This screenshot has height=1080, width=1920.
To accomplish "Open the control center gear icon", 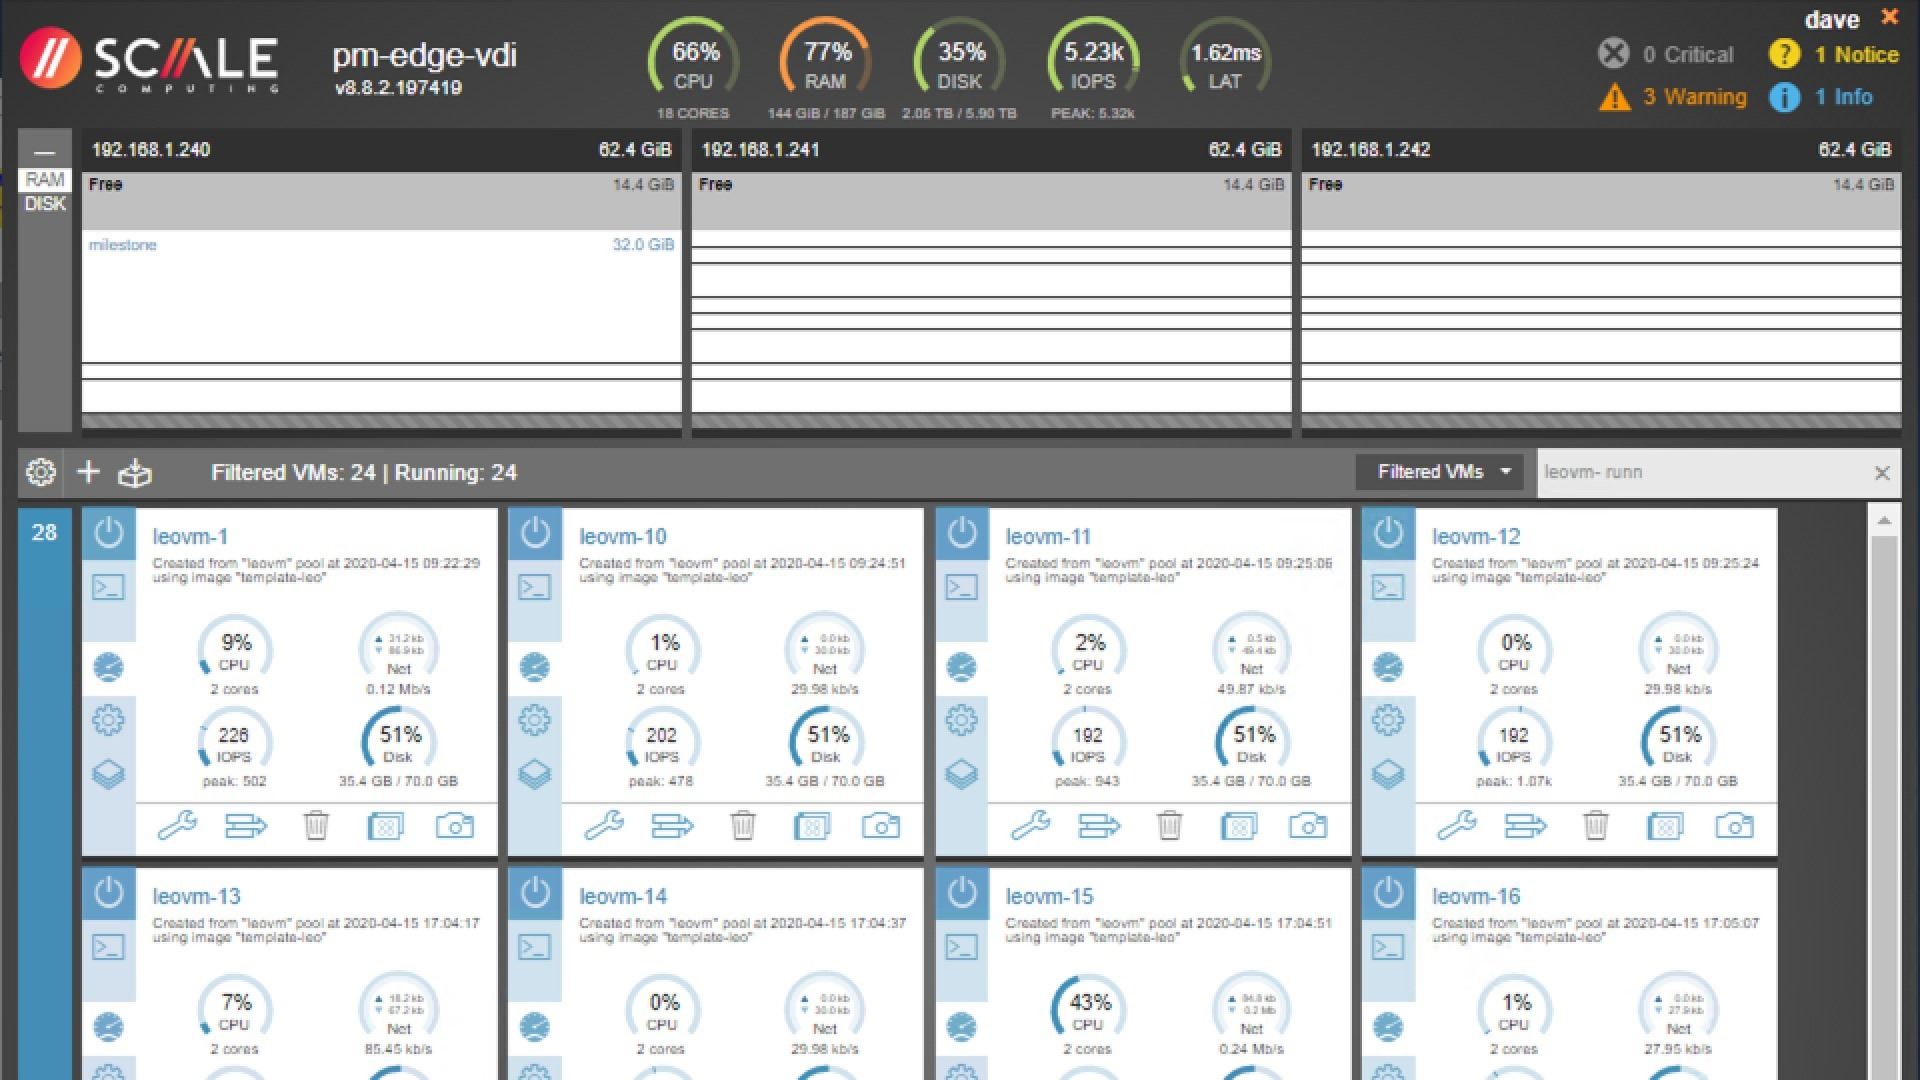I will coord(41,472).
